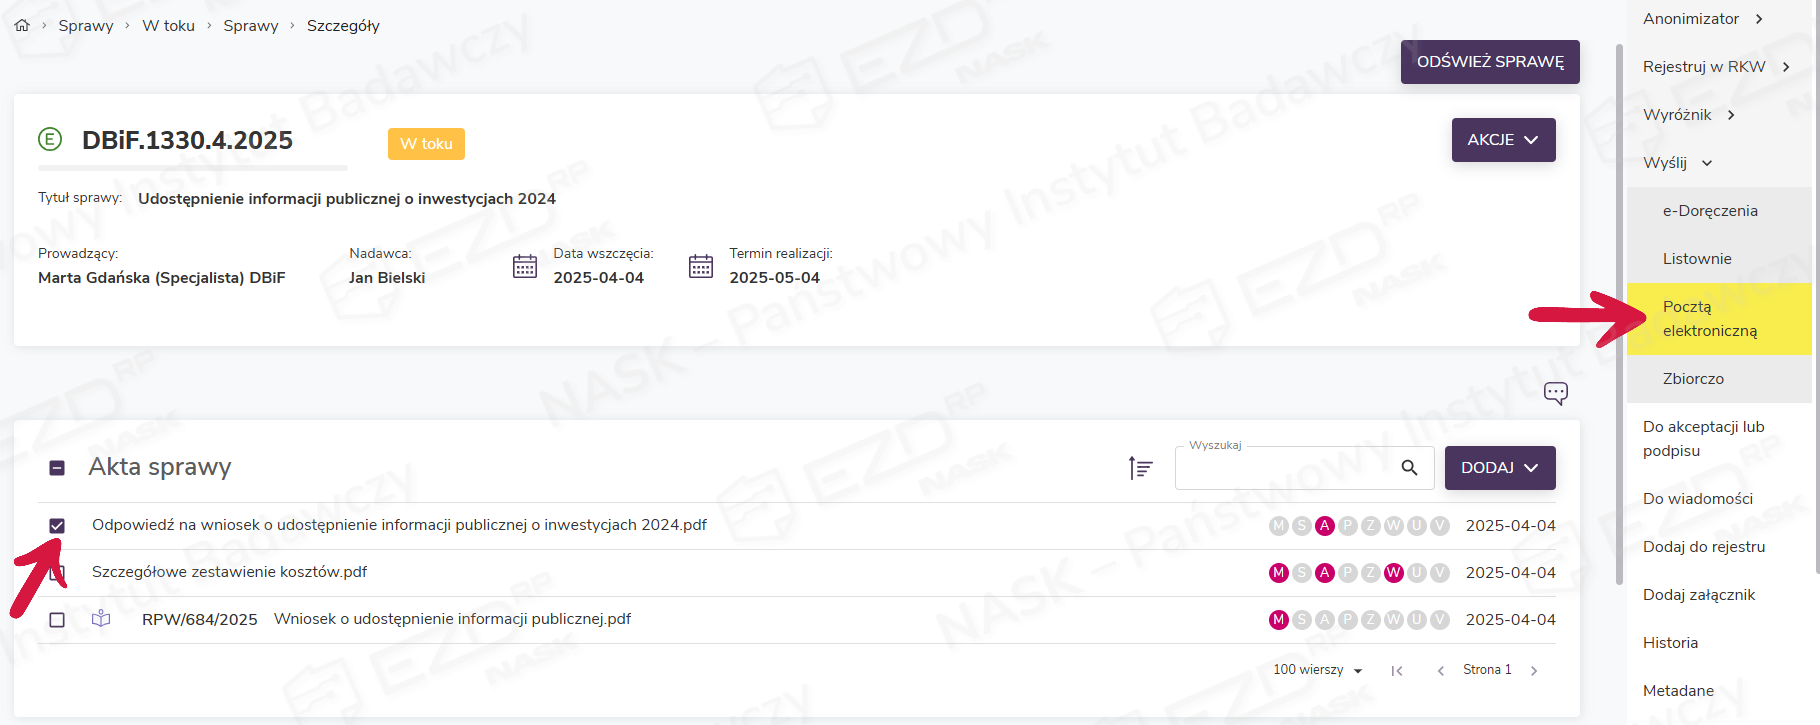Click the RPW register book icon
1820x725 pixels.
(101, 619)
